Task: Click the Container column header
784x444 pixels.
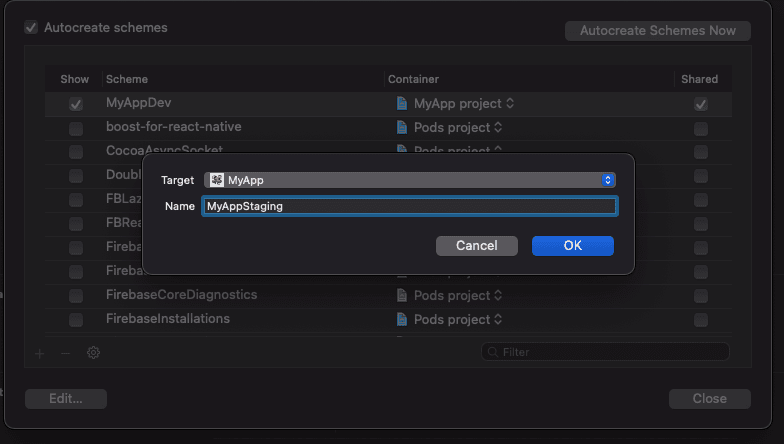Action: [414, 79]
